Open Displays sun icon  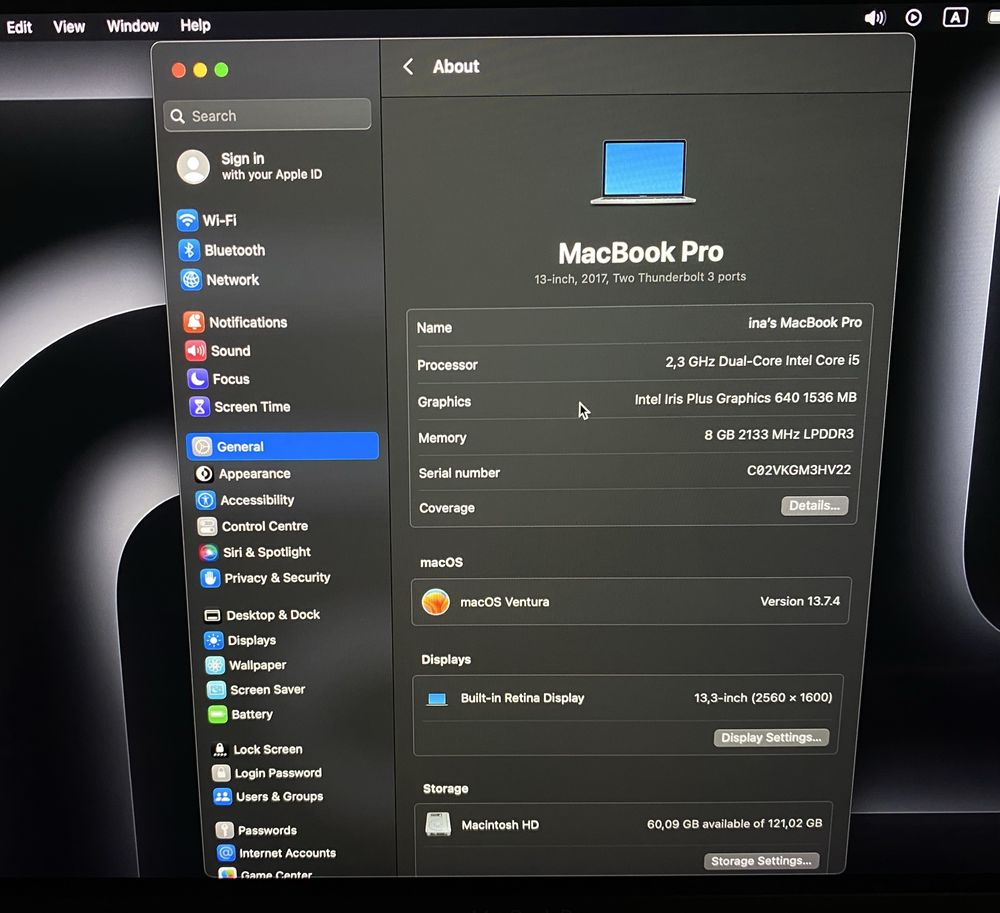point(214,640)
